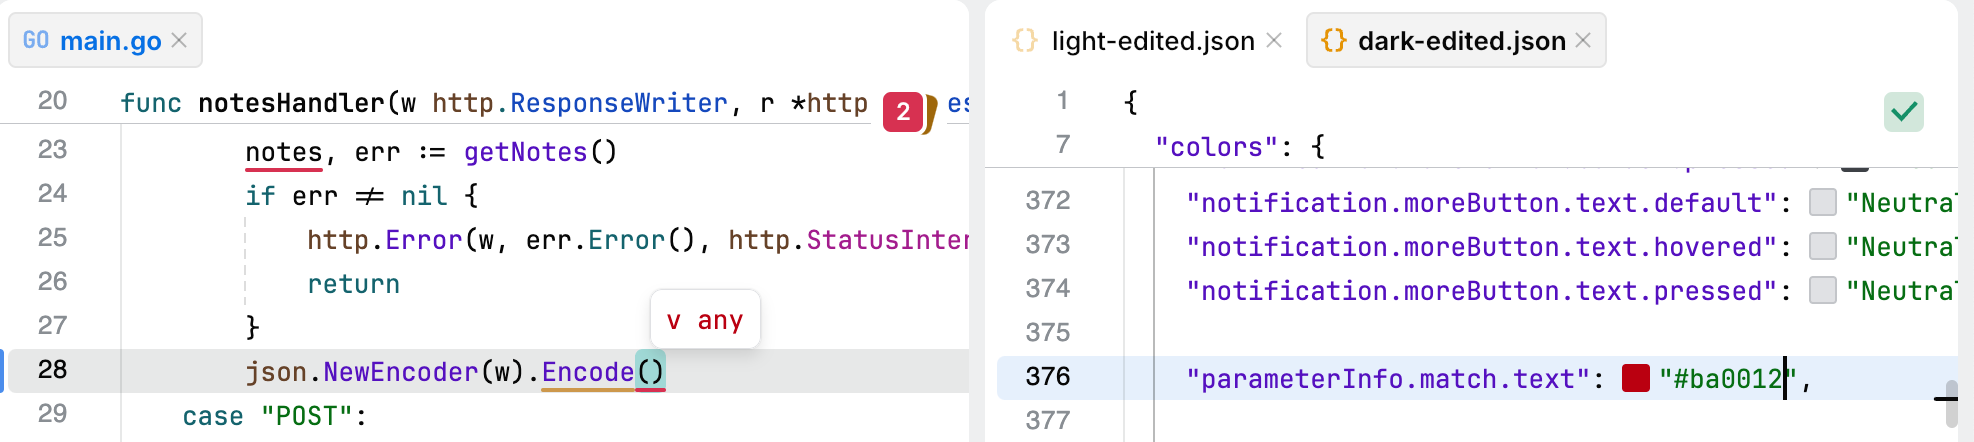1974x442 pixels.
Task: Open the red #ba0012 color swatch
Action: pos(1636,378)
